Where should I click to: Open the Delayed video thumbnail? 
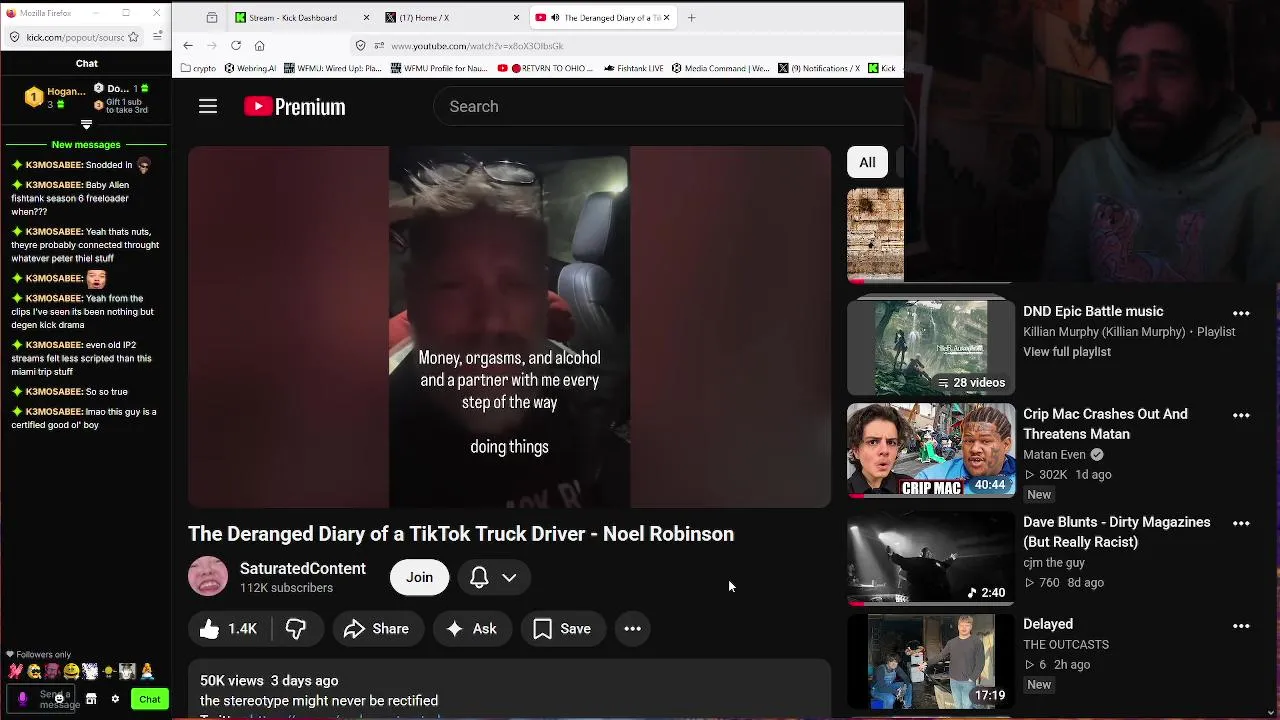[931, 662]
